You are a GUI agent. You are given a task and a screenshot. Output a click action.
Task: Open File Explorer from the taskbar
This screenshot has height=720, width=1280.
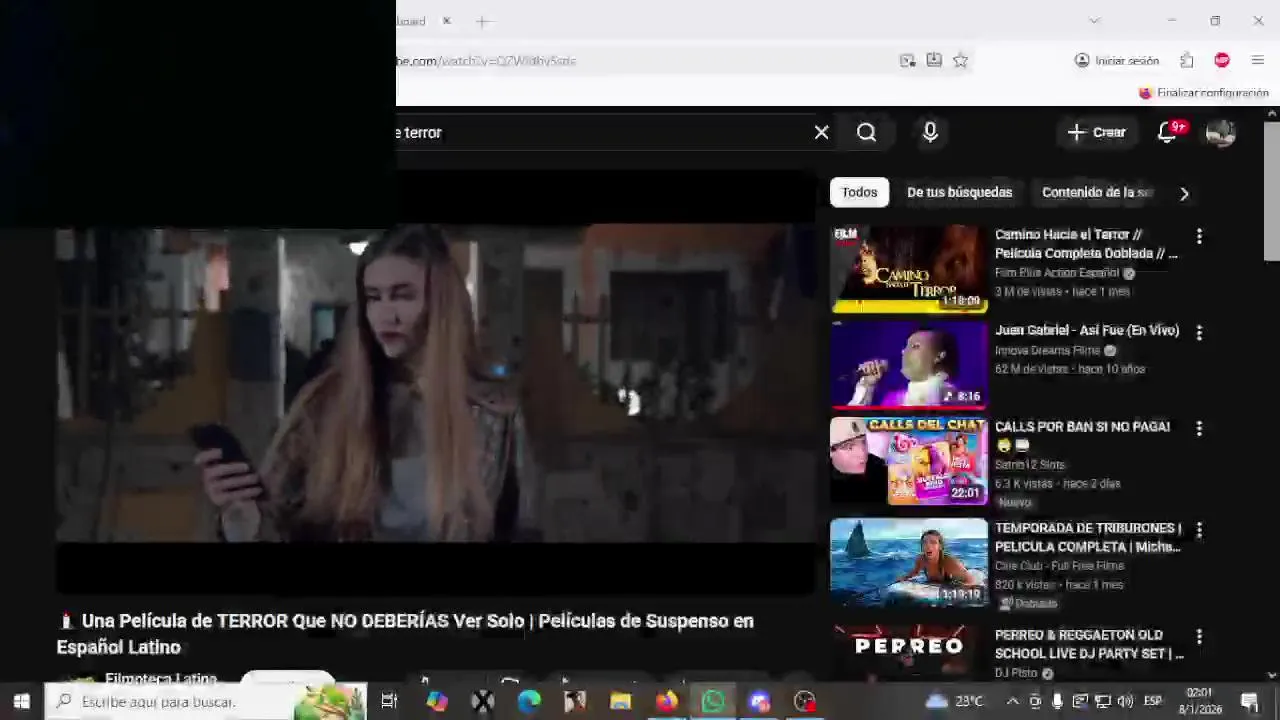(621, 701)
